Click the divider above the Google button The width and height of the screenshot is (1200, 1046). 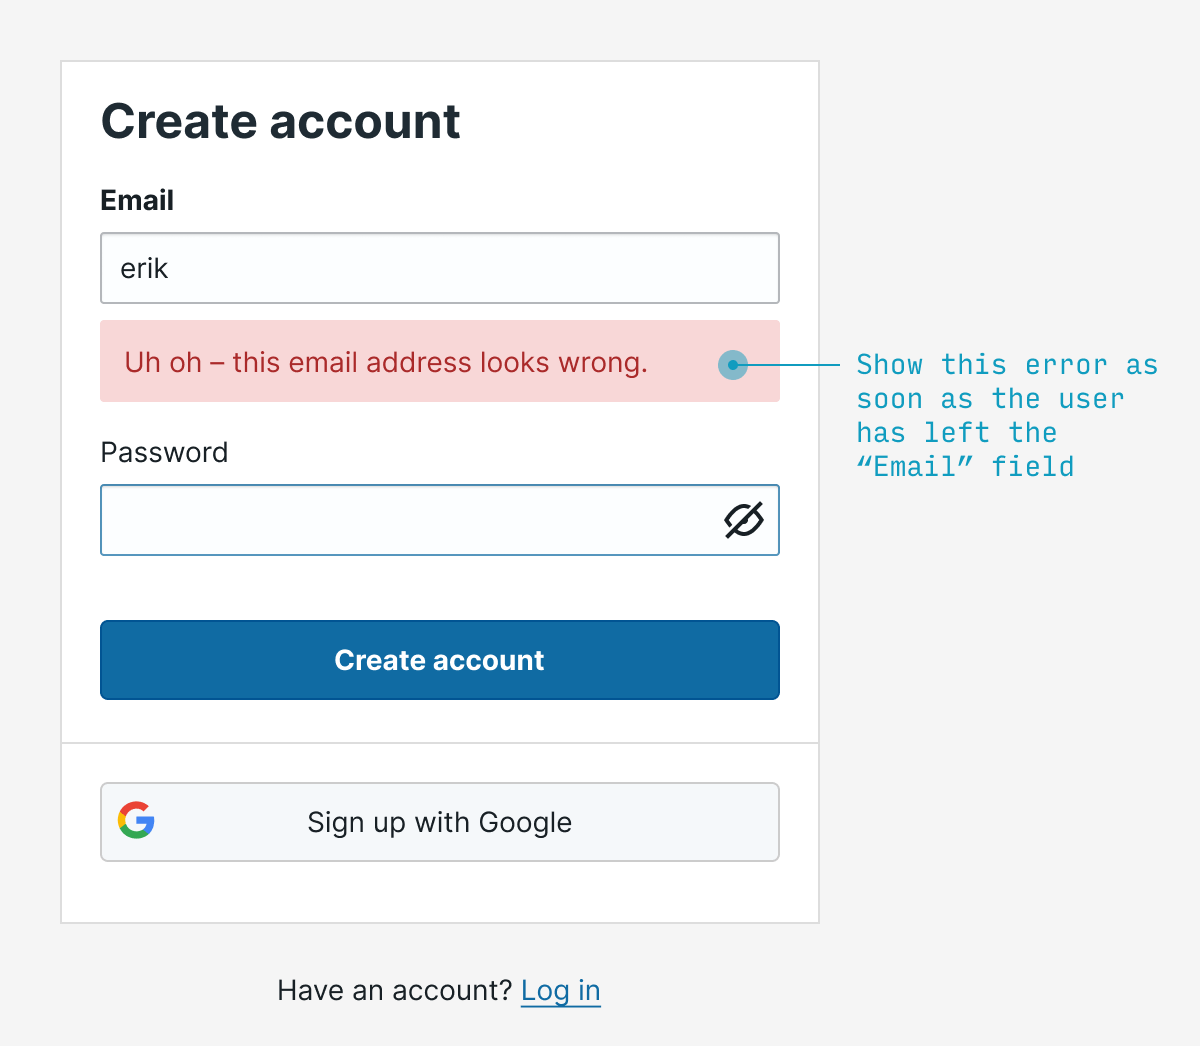(440, 743)
